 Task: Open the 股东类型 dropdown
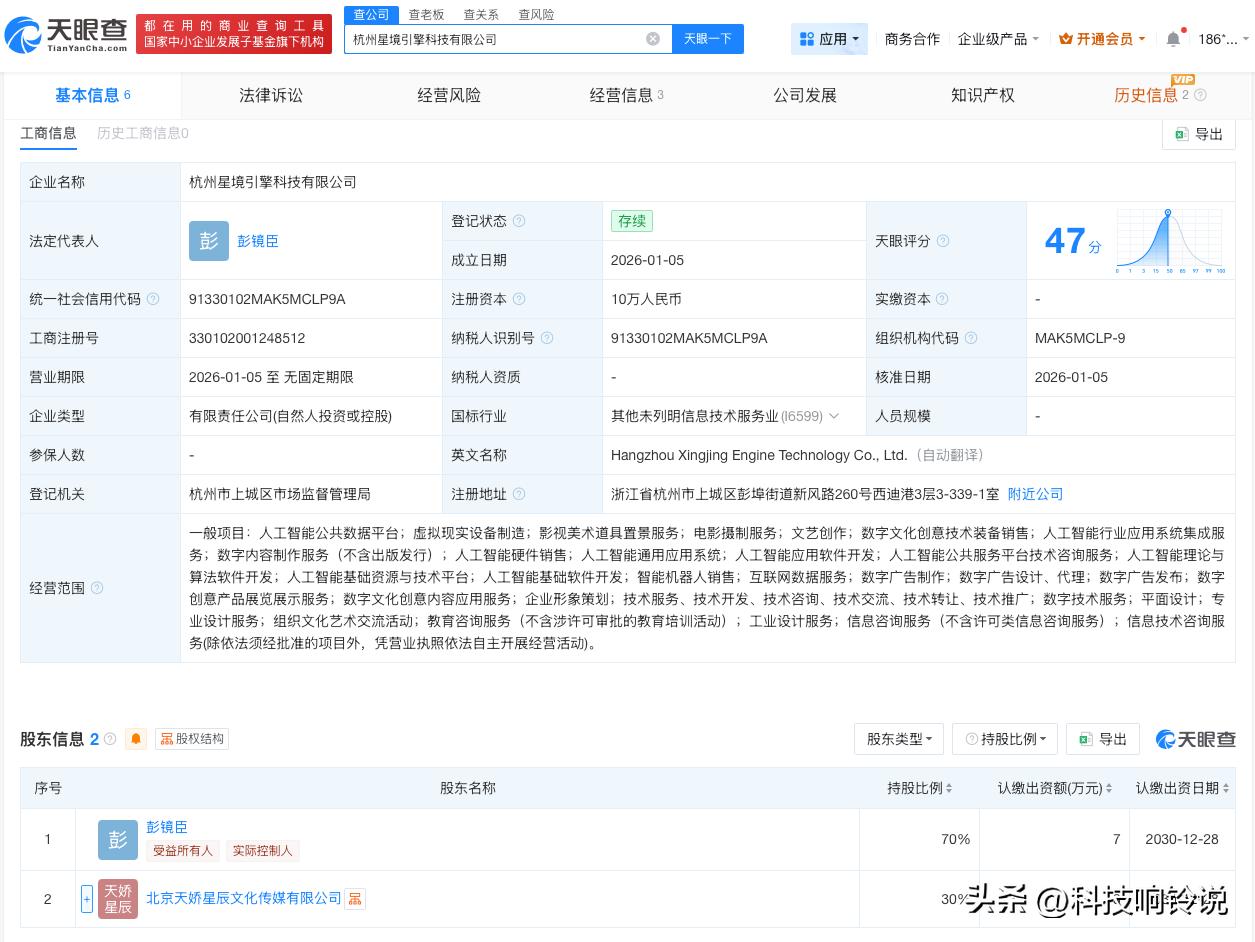898,739
